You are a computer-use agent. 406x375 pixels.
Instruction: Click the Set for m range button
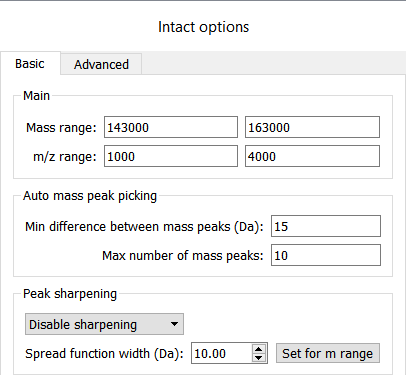pos(328,353)
